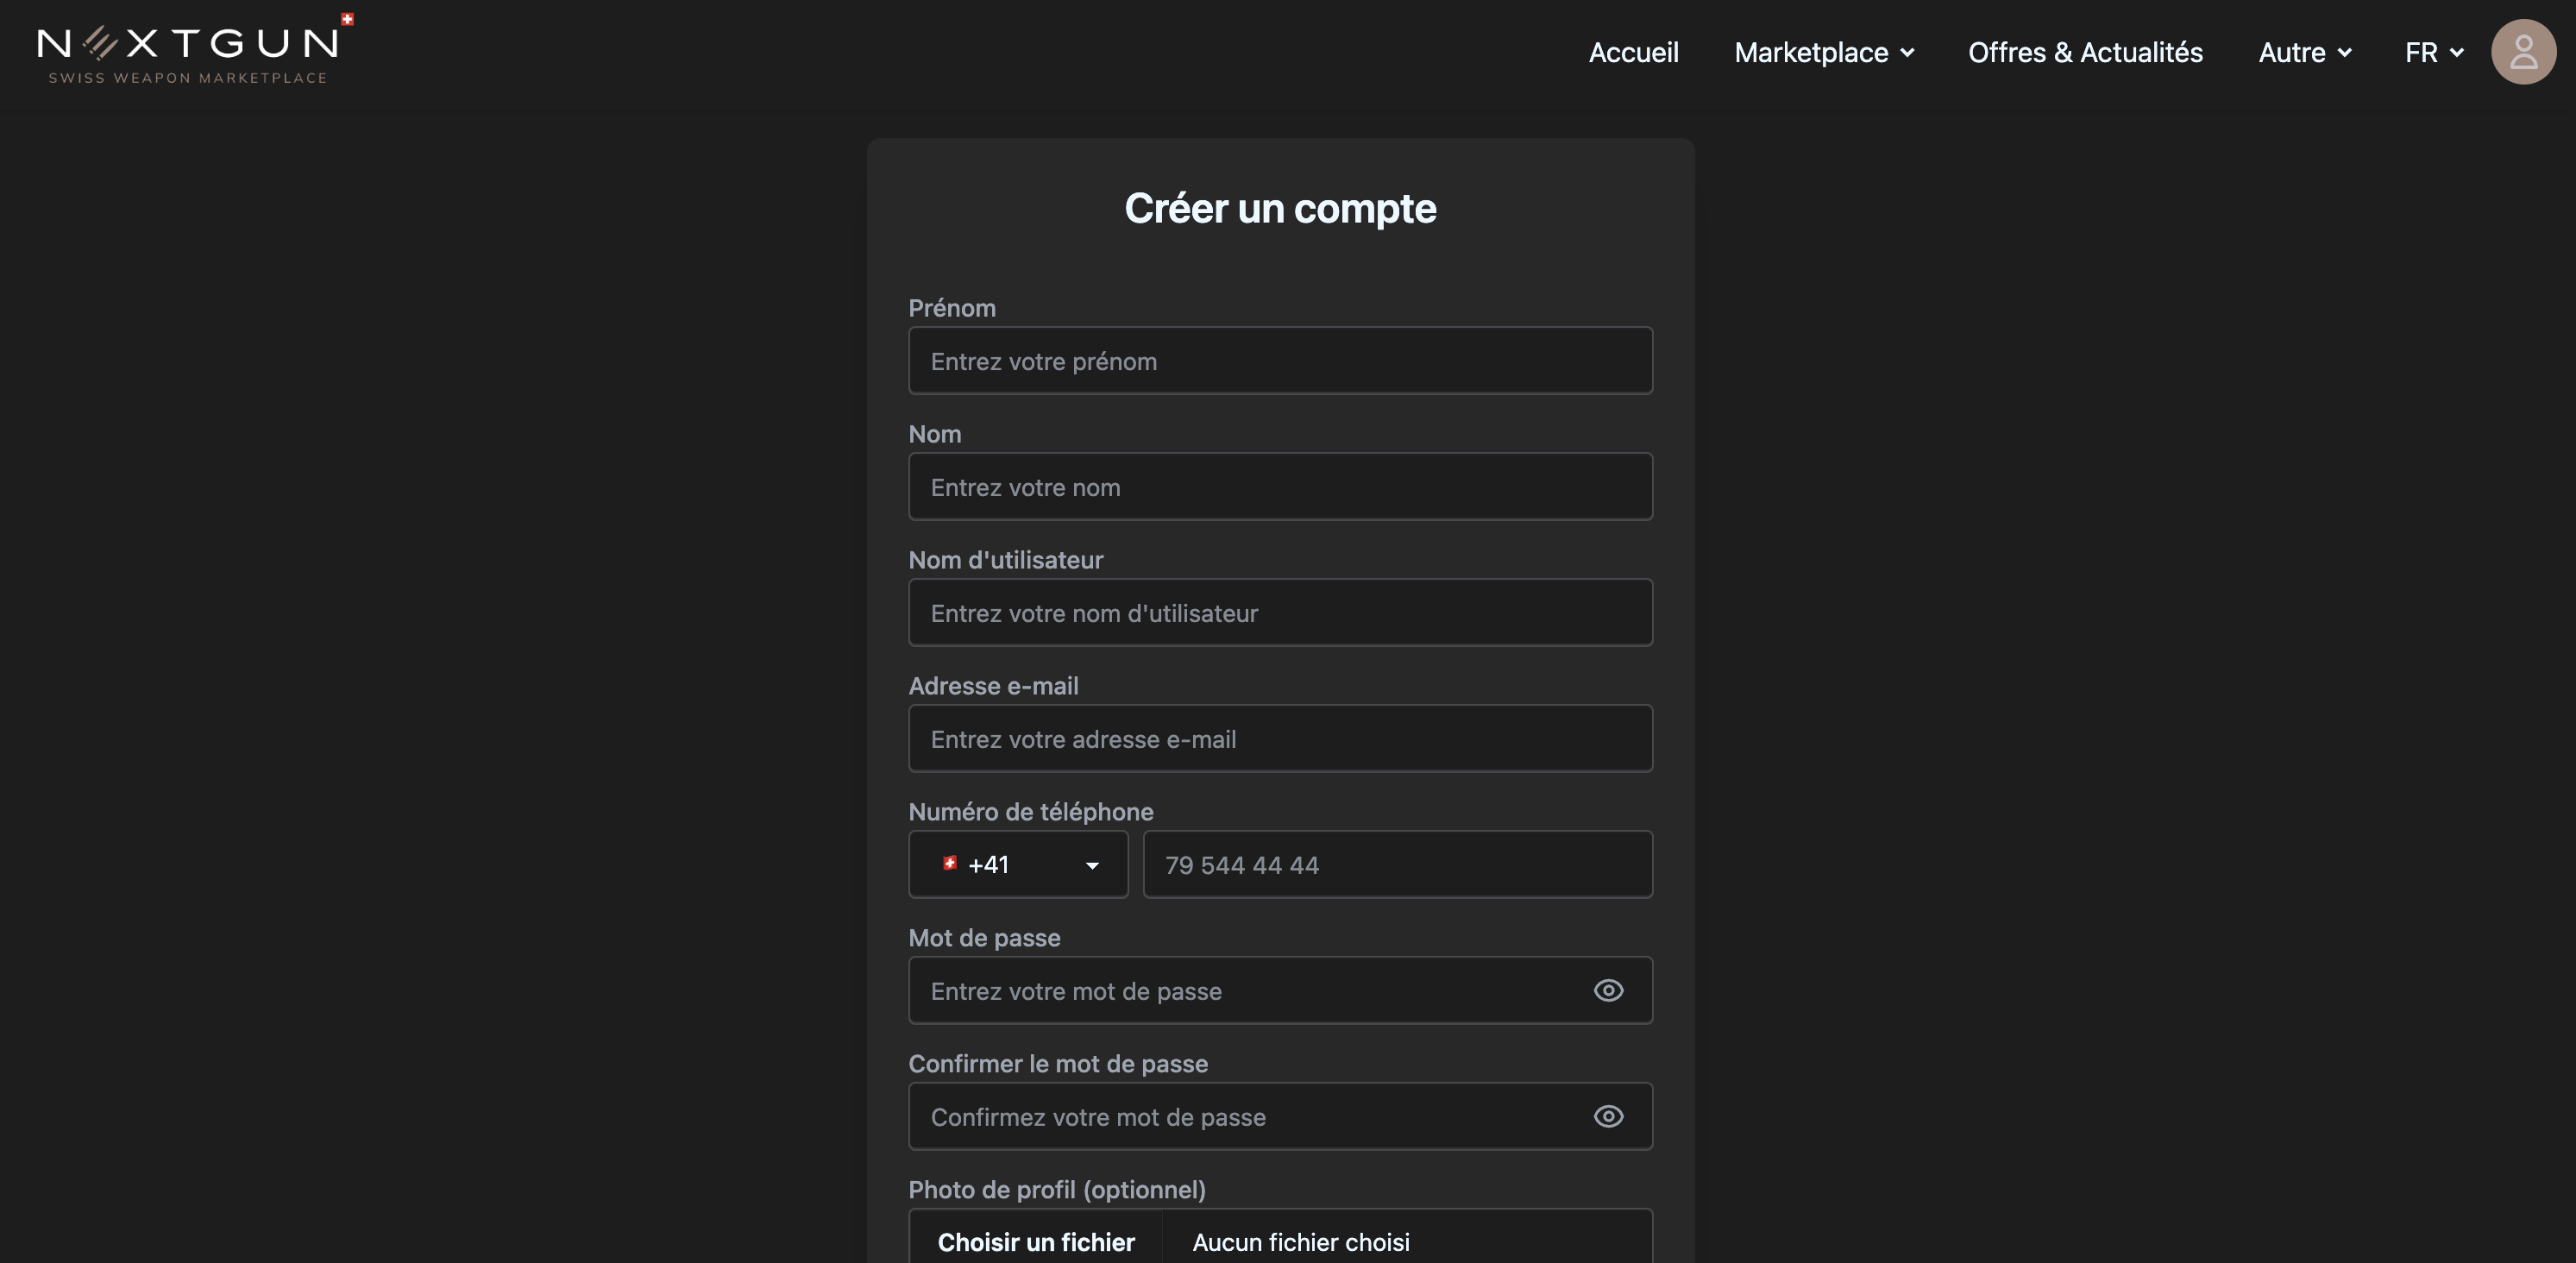Click the Swiss flag in country code selector
2576x1263 pixels.
click(950, 863)
